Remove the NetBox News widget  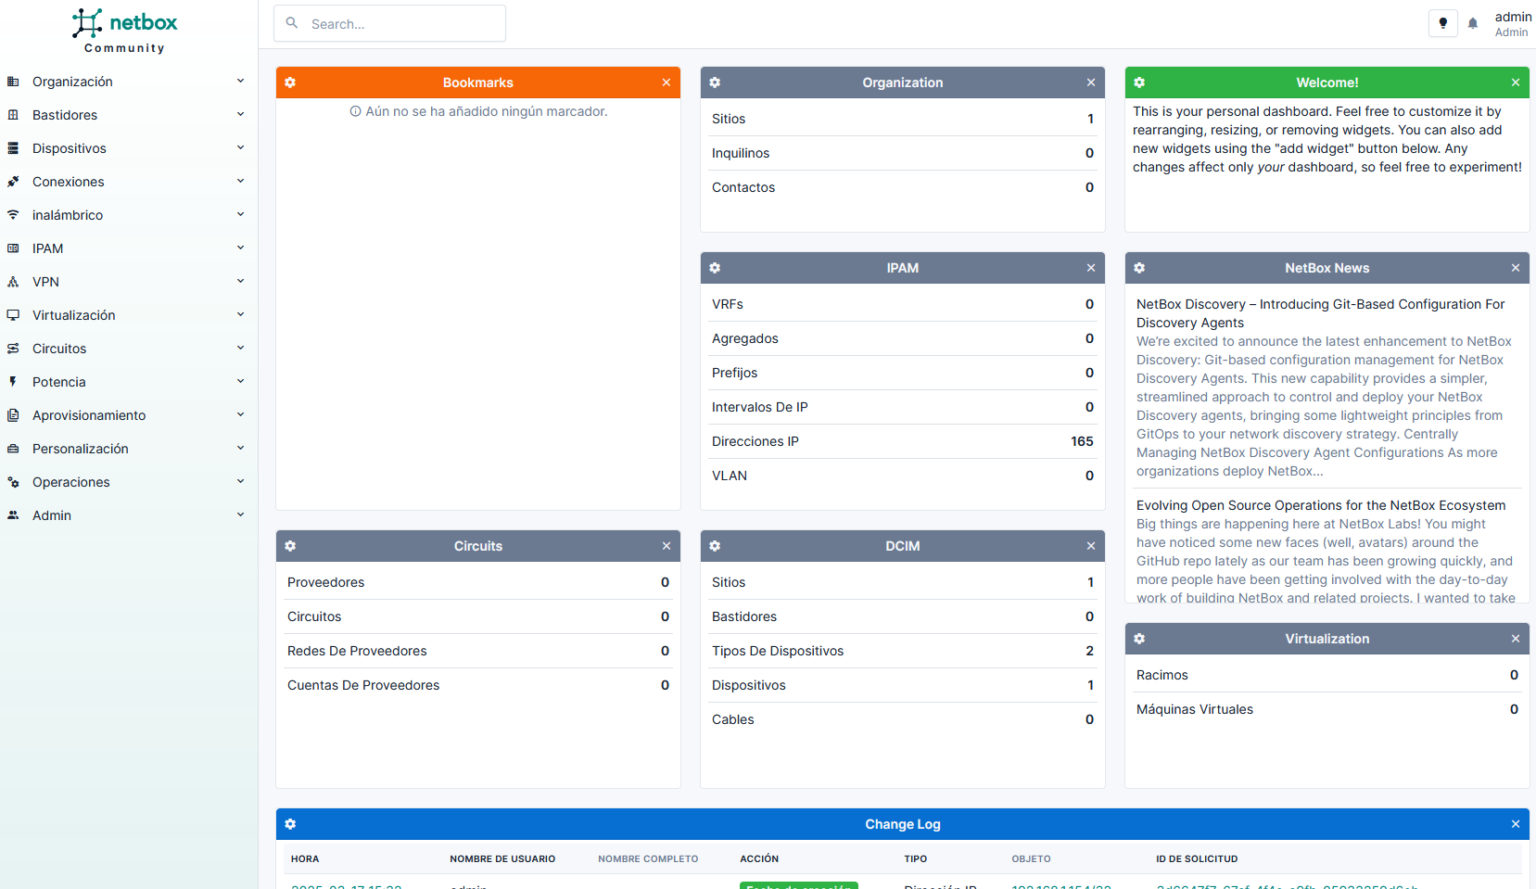point(1515,268)
